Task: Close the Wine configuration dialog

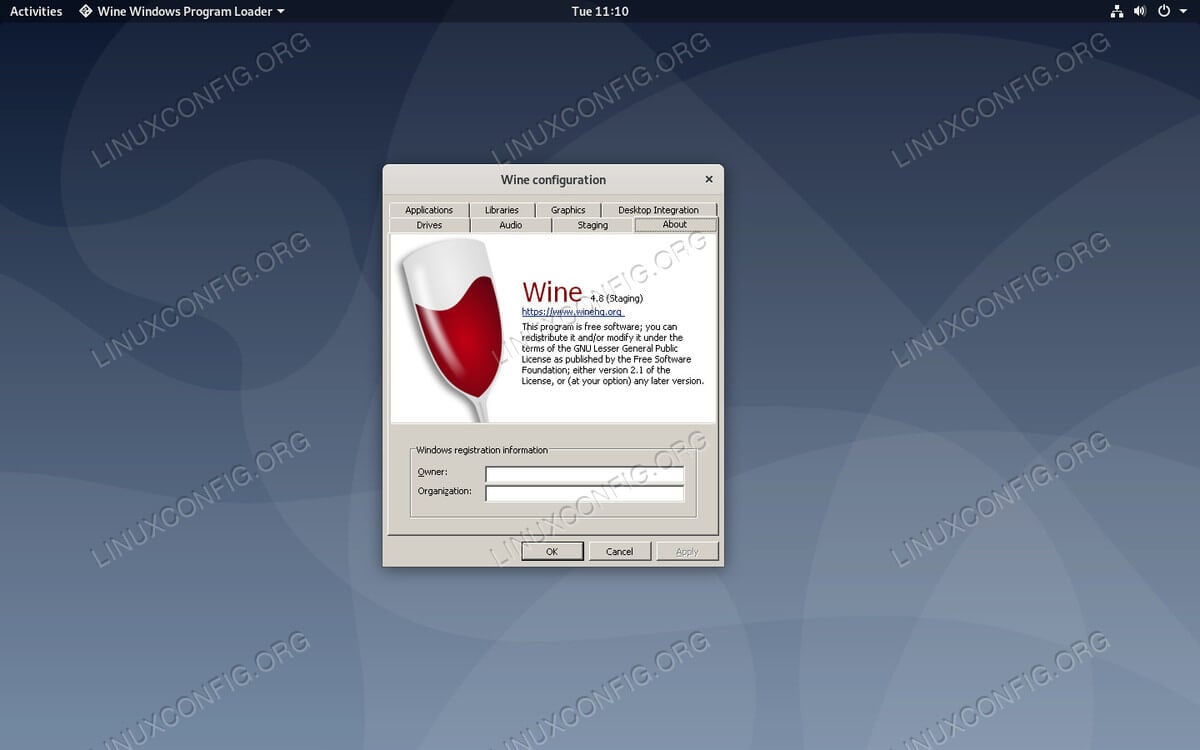Action: point(709,179)
